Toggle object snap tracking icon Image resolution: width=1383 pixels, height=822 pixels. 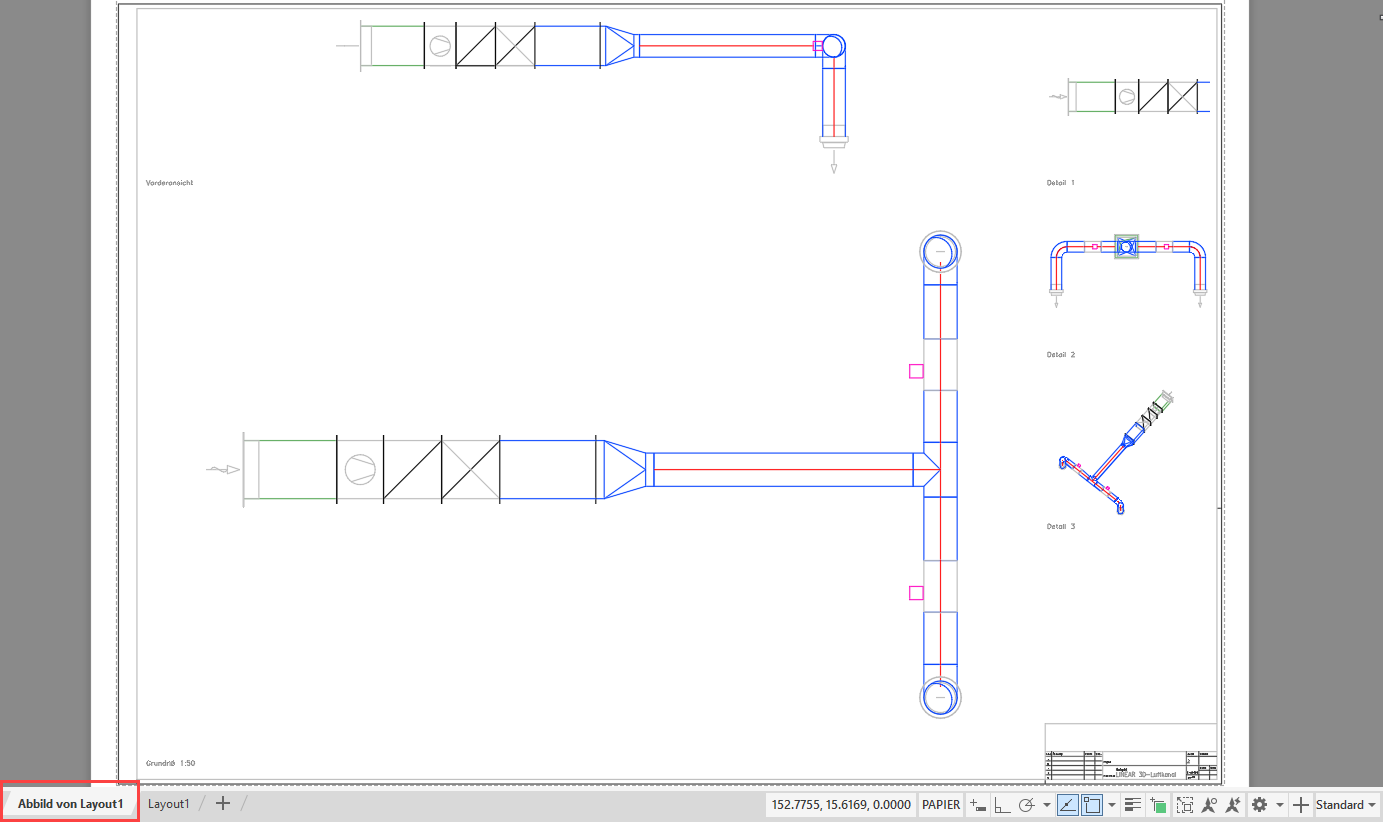coord(1068,804)
